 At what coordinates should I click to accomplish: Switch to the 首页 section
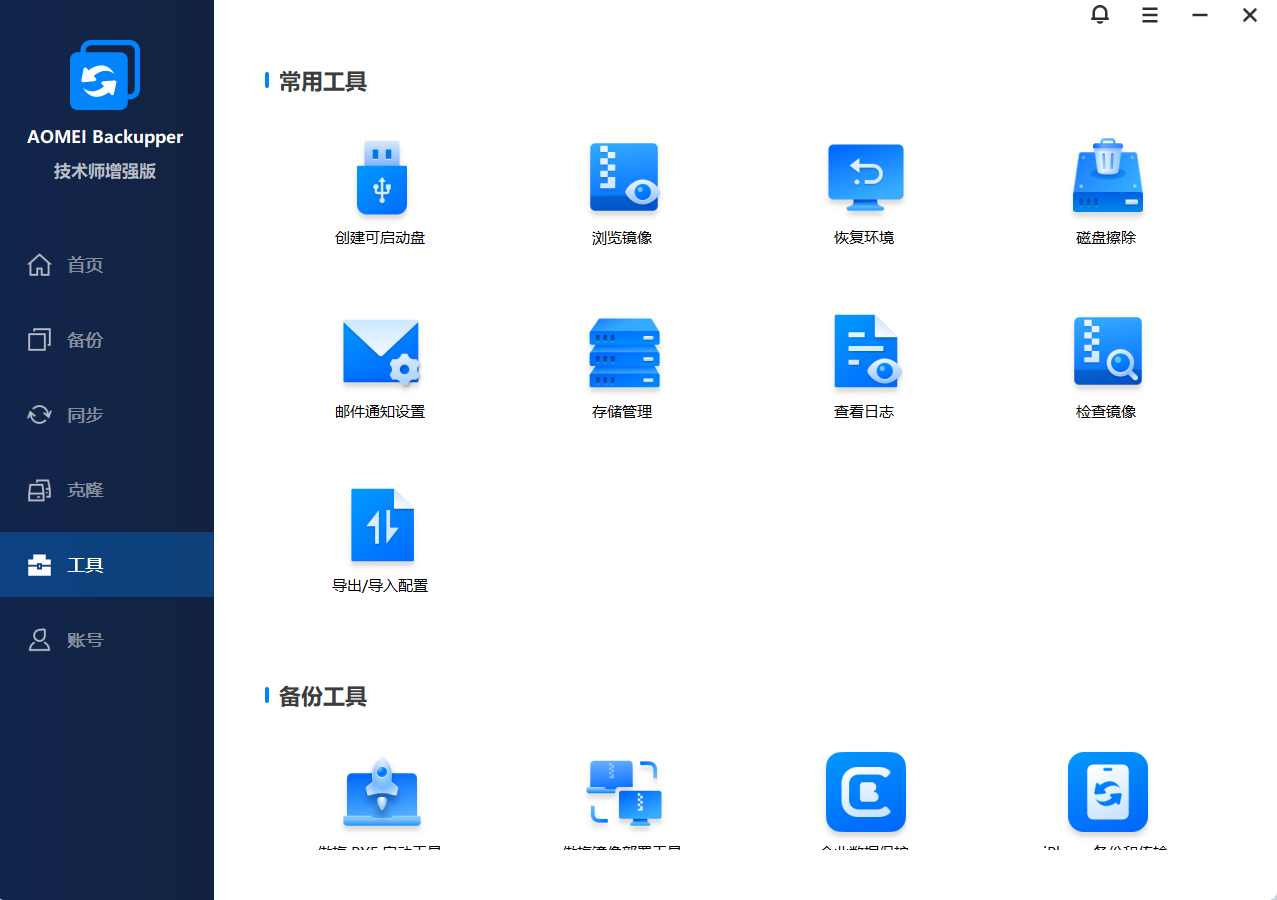pos(84,264)
